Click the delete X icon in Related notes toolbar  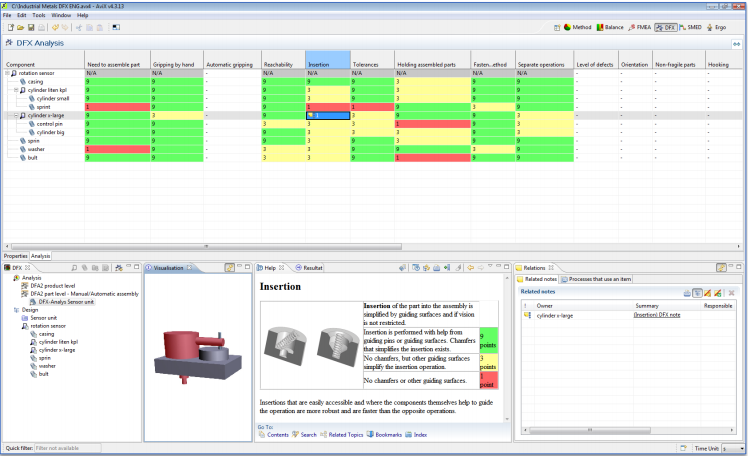click(x=731, y=292)
